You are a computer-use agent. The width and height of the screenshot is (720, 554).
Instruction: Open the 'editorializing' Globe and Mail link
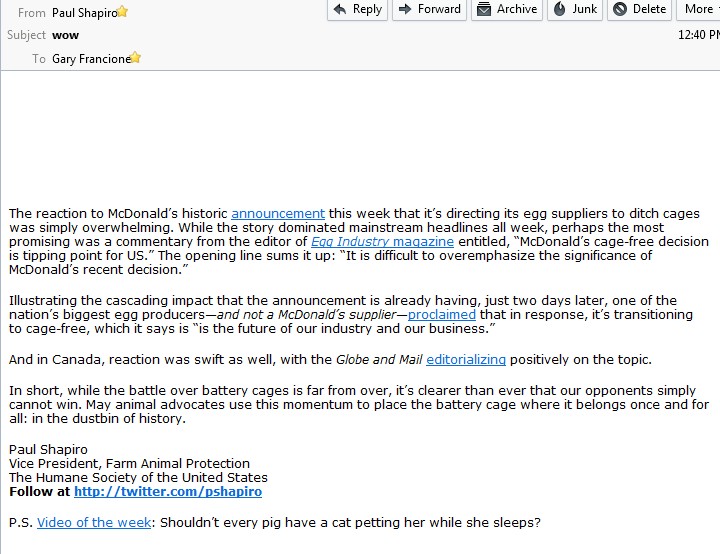tap(466, 359)
